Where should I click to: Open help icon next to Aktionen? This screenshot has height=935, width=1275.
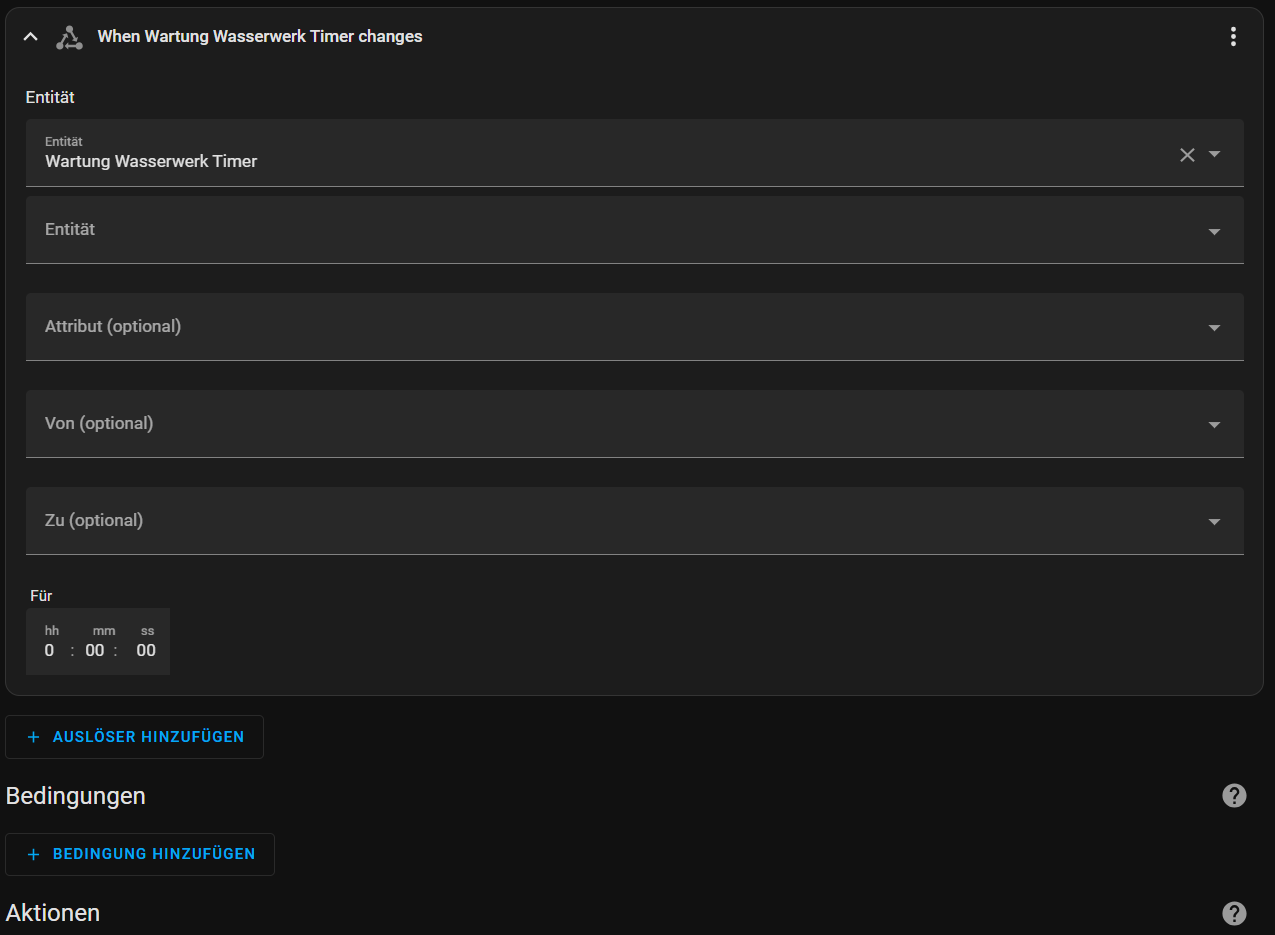pos(1234,913)
